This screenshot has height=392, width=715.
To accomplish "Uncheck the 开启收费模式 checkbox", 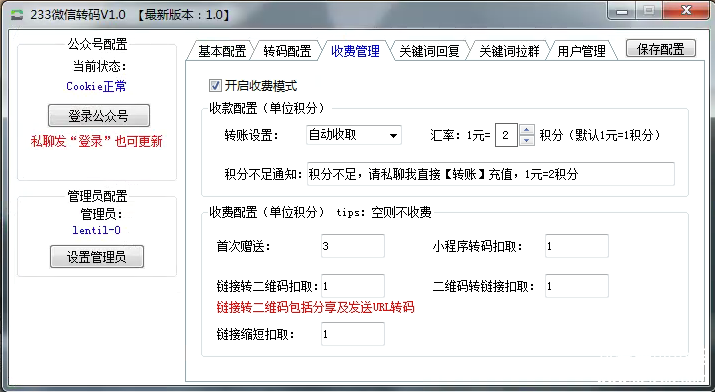I will (215, 85).
